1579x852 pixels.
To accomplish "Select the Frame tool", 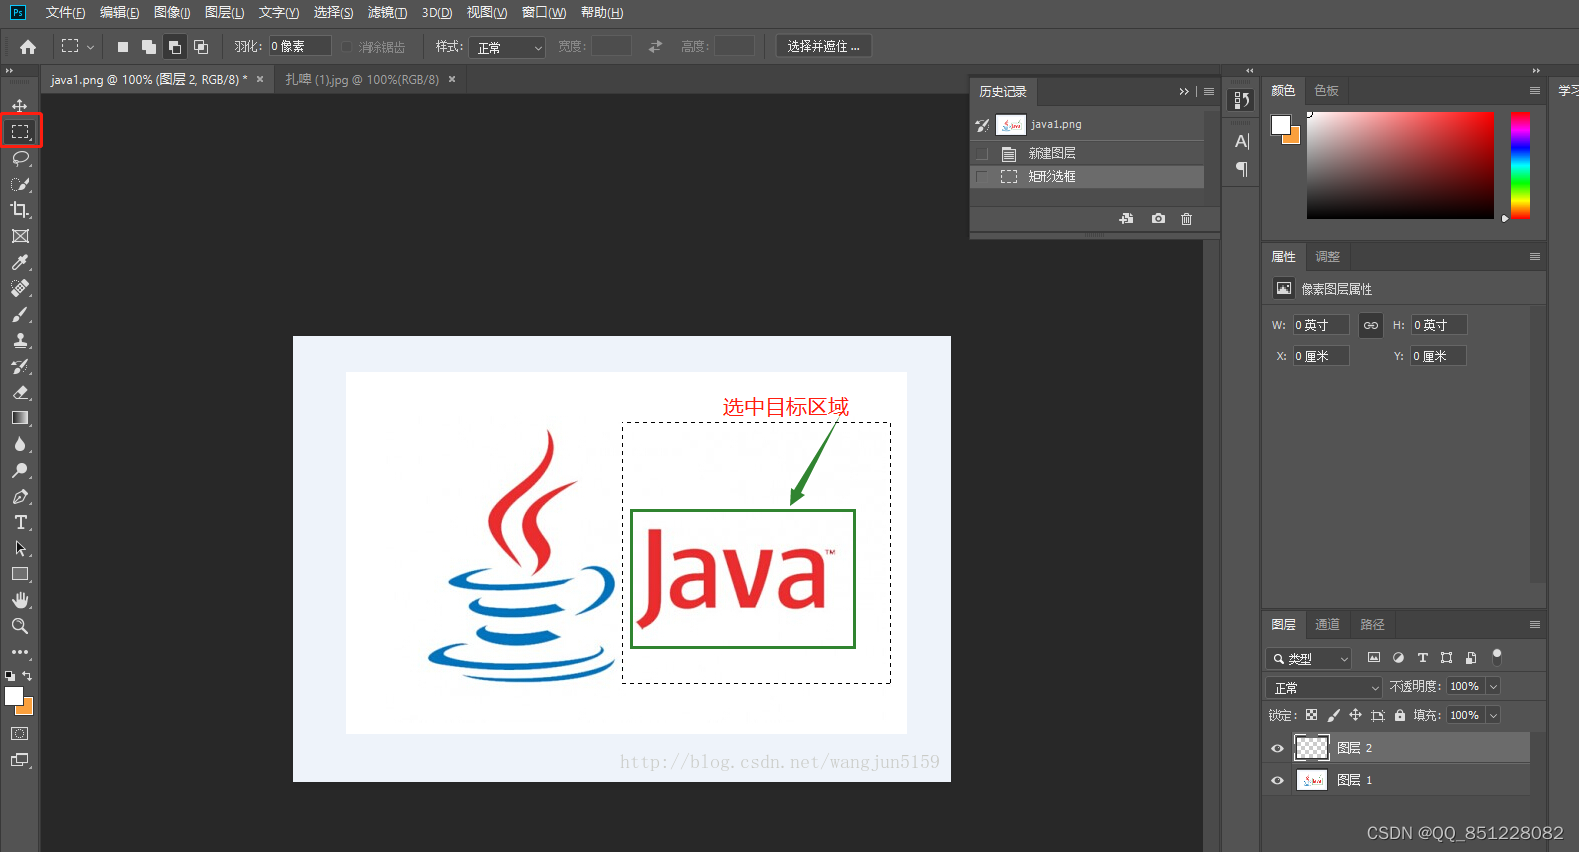I will (20, 236).
